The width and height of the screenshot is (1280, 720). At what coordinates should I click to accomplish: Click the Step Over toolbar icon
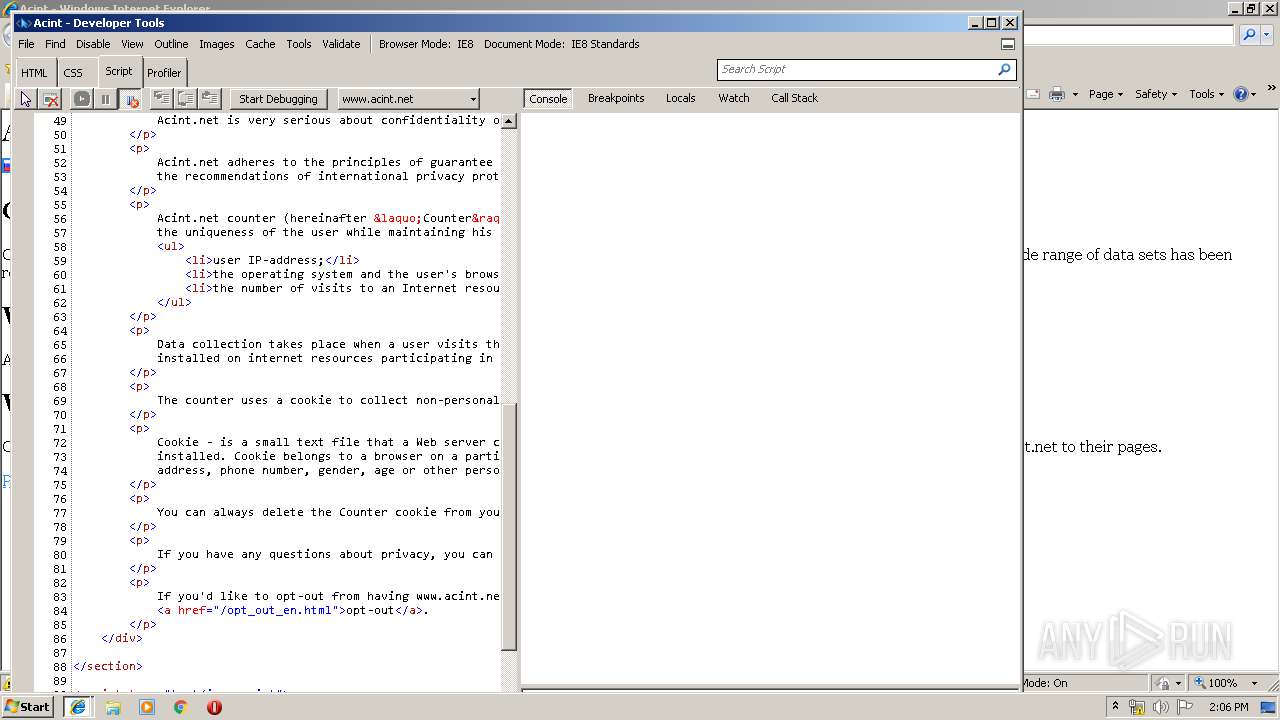185,98
